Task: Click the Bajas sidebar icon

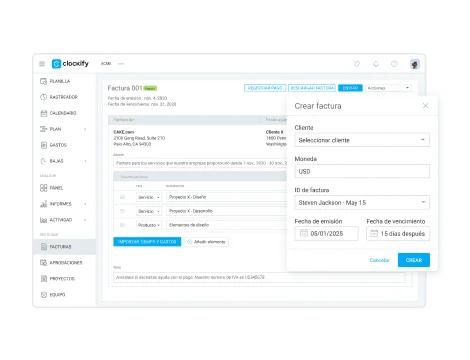Action: (x=43, y=161)
